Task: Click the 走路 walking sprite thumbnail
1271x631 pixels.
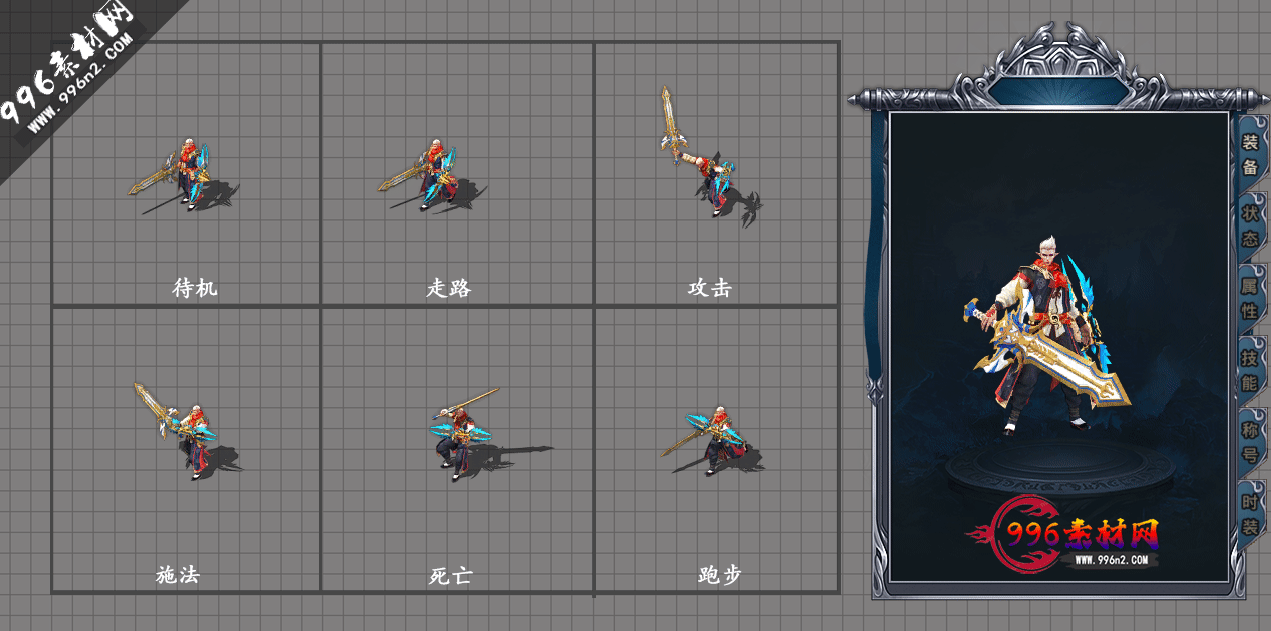Action: [x=433, y=176]
